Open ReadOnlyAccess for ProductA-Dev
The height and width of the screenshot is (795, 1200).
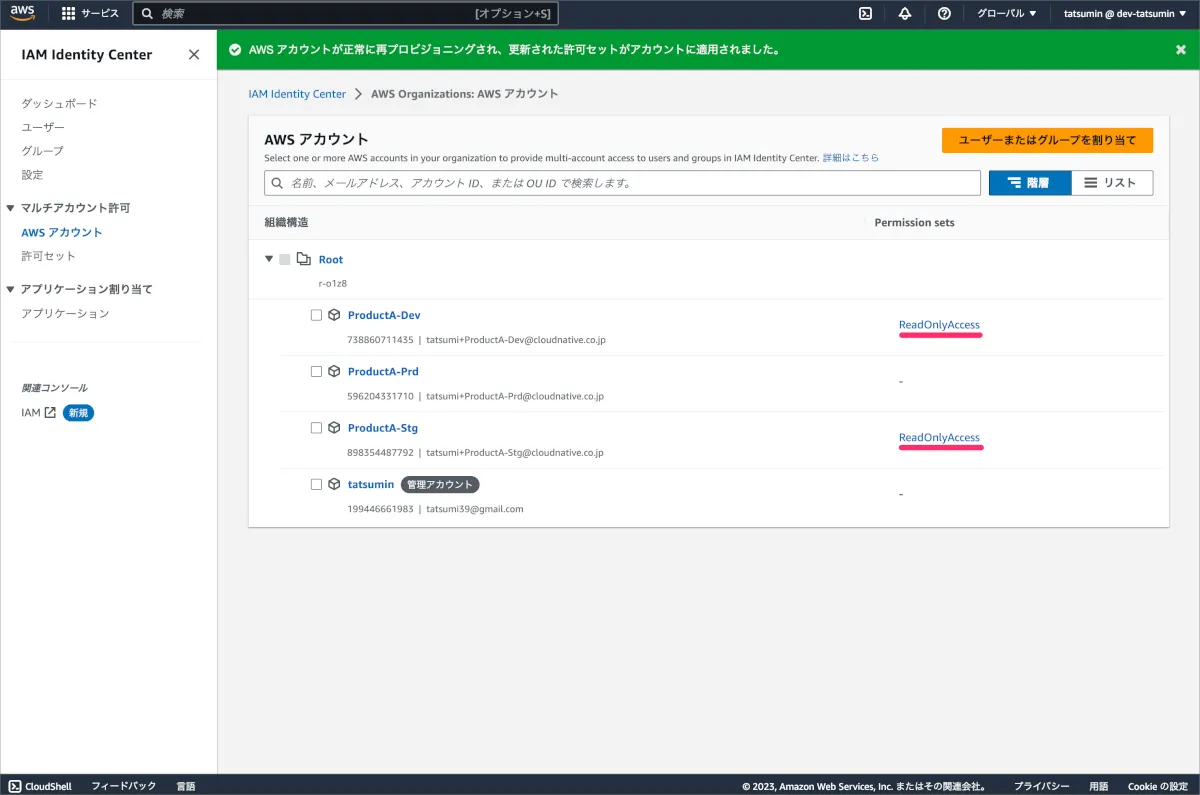(x=939, y=325)
